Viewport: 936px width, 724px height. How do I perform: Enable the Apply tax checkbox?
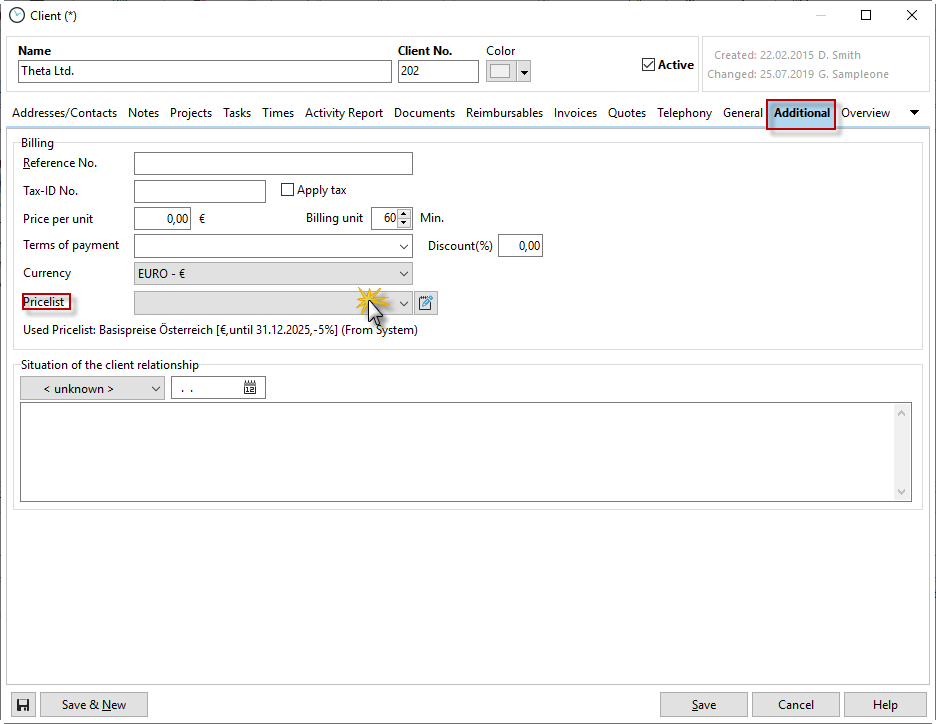click(288, 190)
